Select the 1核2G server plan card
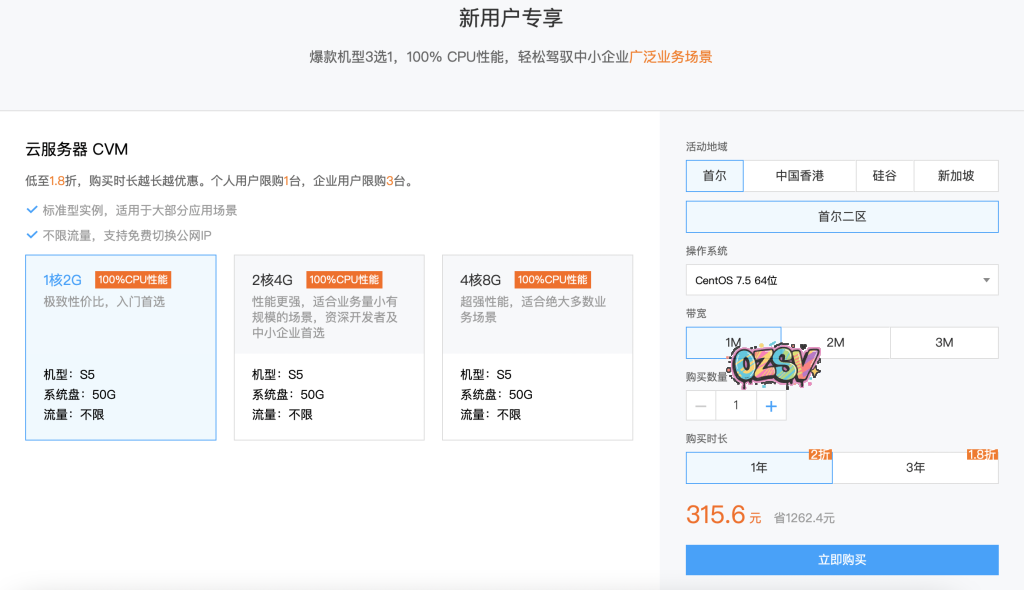The width and height of the screenshot is (1024, 590). click(121, 348)
